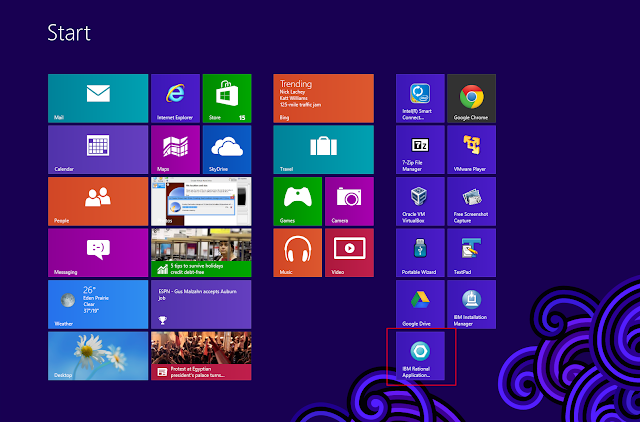
Task: Launch the Internet Explorer tile
Action: click(x=176, y=98)
